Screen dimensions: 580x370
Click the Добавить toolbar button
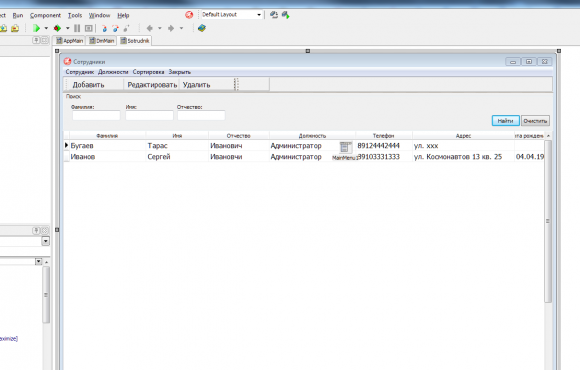tap(88, 85)
